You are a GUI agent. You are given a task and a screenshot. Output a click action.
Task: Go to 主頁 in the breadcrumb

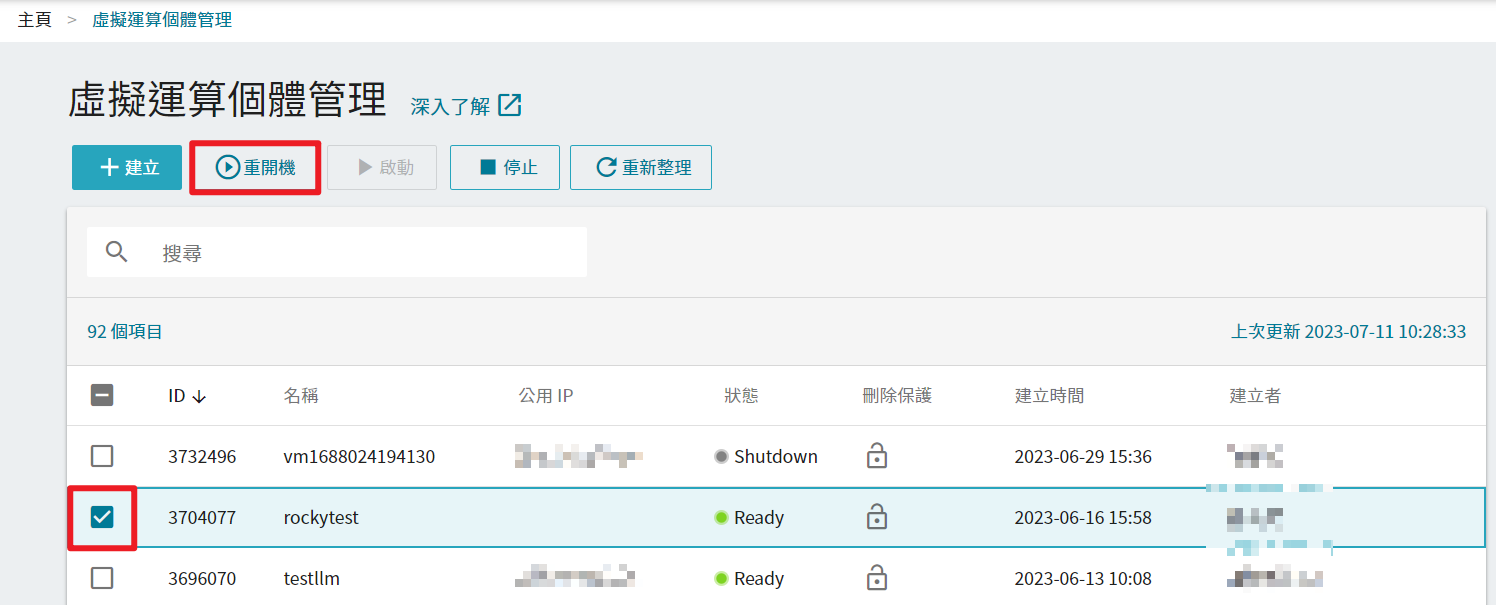pyautogui.click(x=35, y=19)
